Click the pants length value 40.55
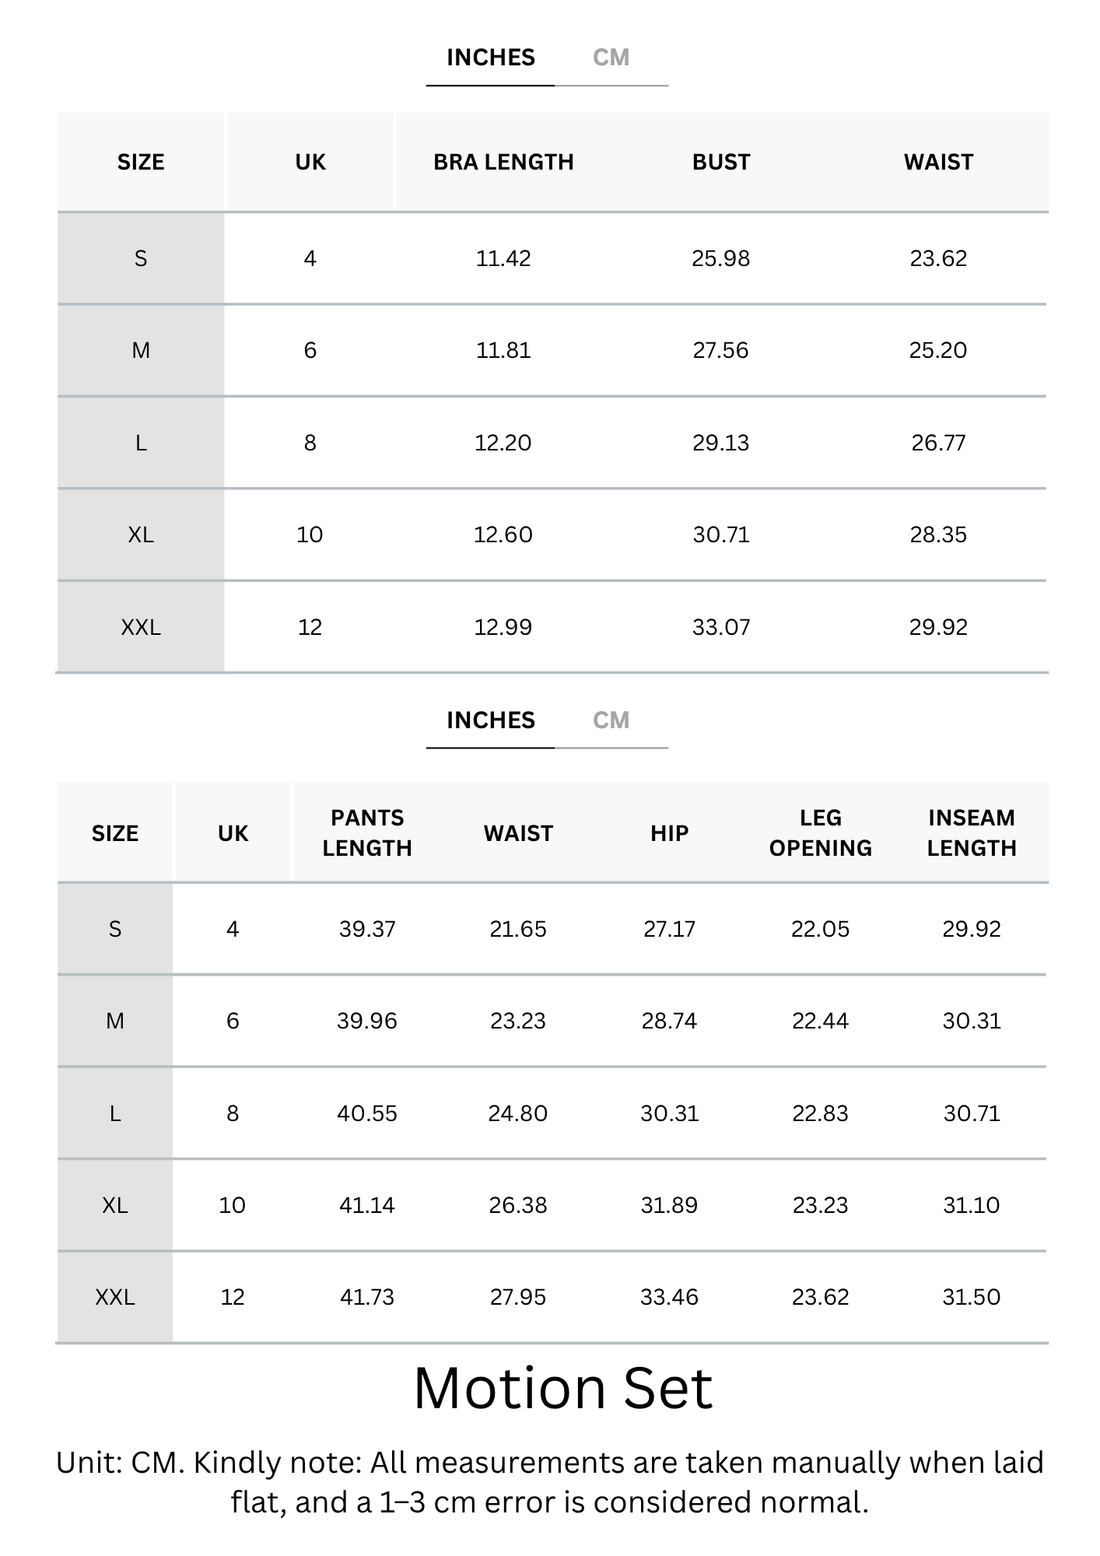1100x1556 pixels. point(367,1113)
